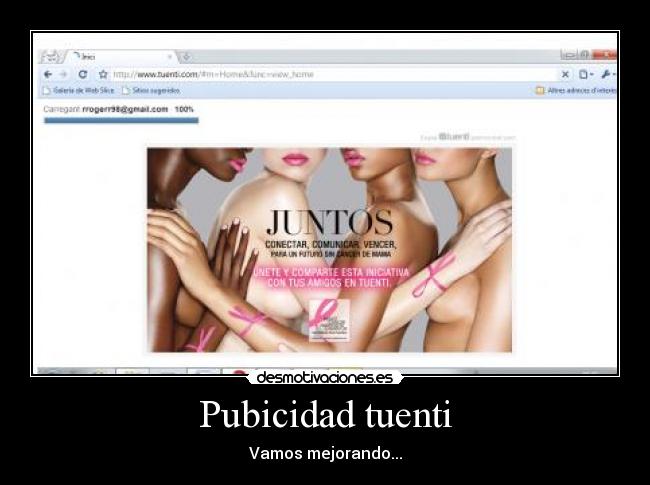
Task: Click the desmotivaciones.es label
Action: pyautogui.click(x=325, y=378)
